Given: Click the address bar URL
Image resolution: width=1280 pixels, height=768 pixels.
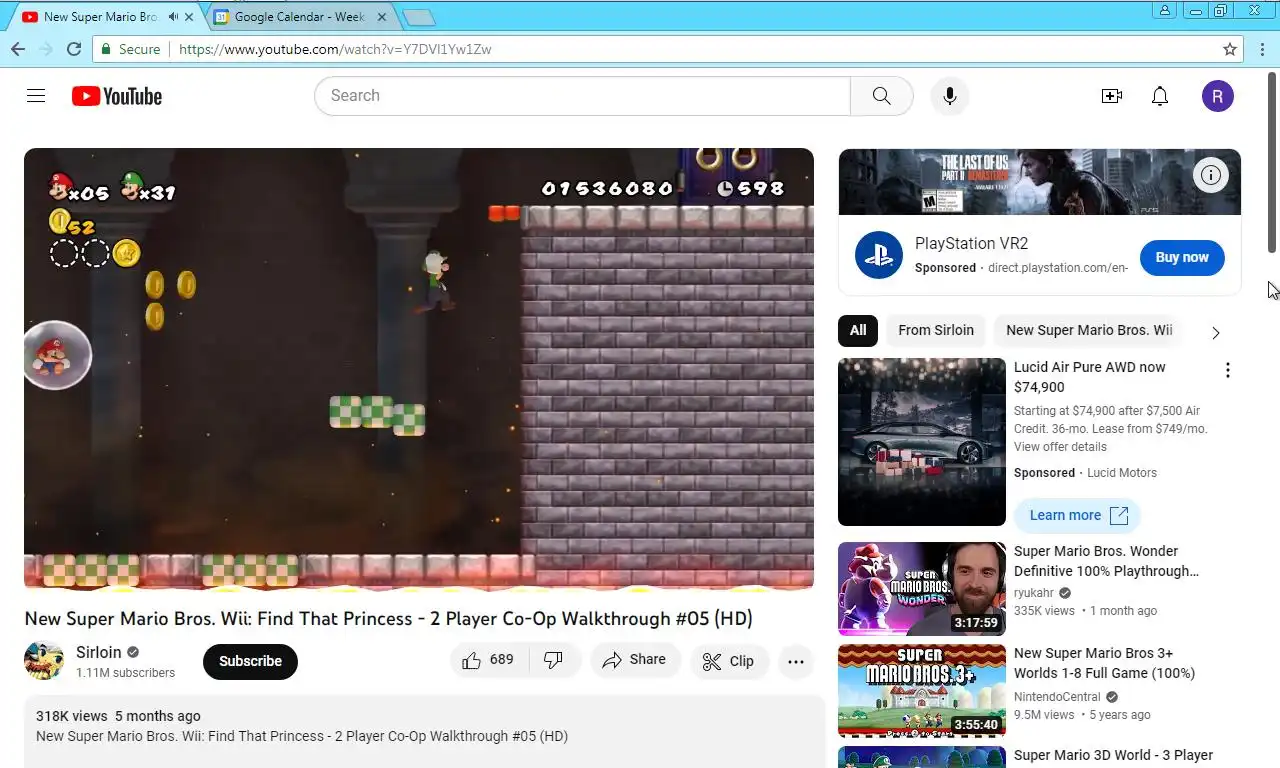Looking at the screenshot, I should click(x=335, y=49).
